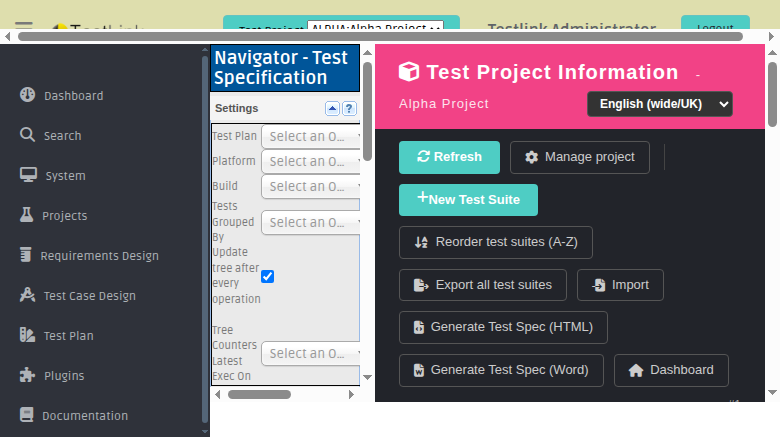Uncheck Update tree after every operation
This screenshot has width=780, height=437.
click(x=267, y=276)
